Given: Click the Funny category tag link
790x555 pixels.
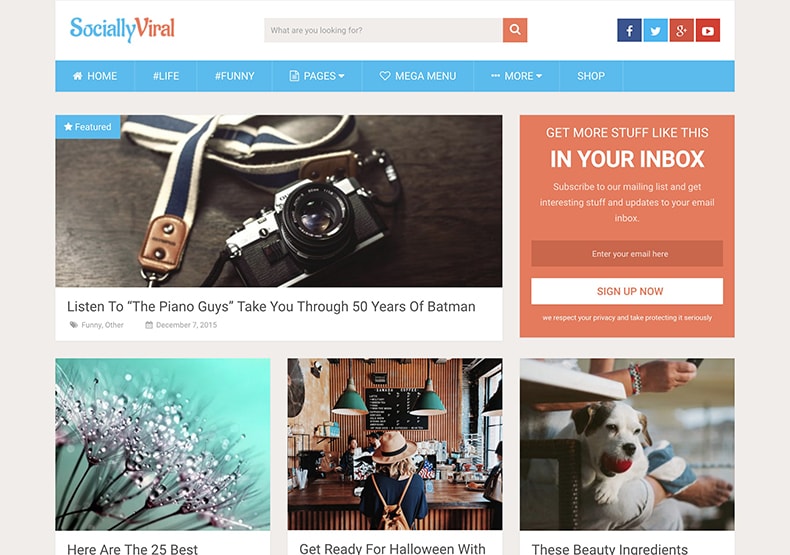Looking at the screenshot, I should pos(91,325).
